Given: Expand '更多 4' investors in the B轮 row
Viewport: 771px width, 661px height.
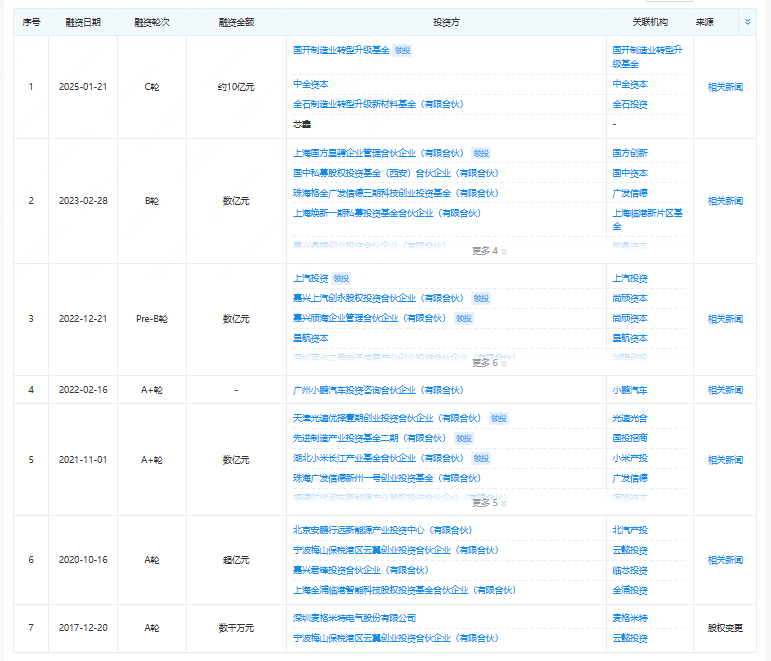Looking at the screenshot, I should click(x=489, y=251).
